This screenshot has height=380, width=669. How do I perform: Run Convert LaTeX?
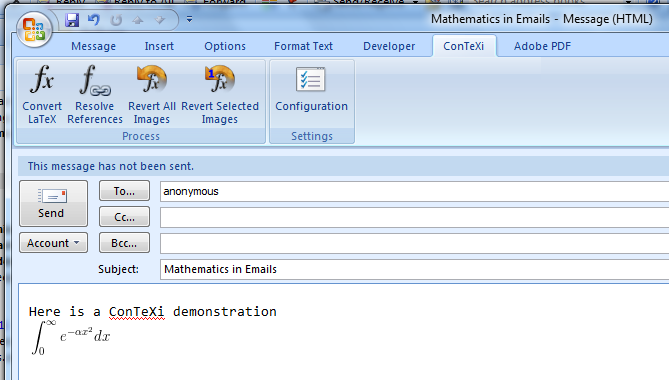[42, 94]
